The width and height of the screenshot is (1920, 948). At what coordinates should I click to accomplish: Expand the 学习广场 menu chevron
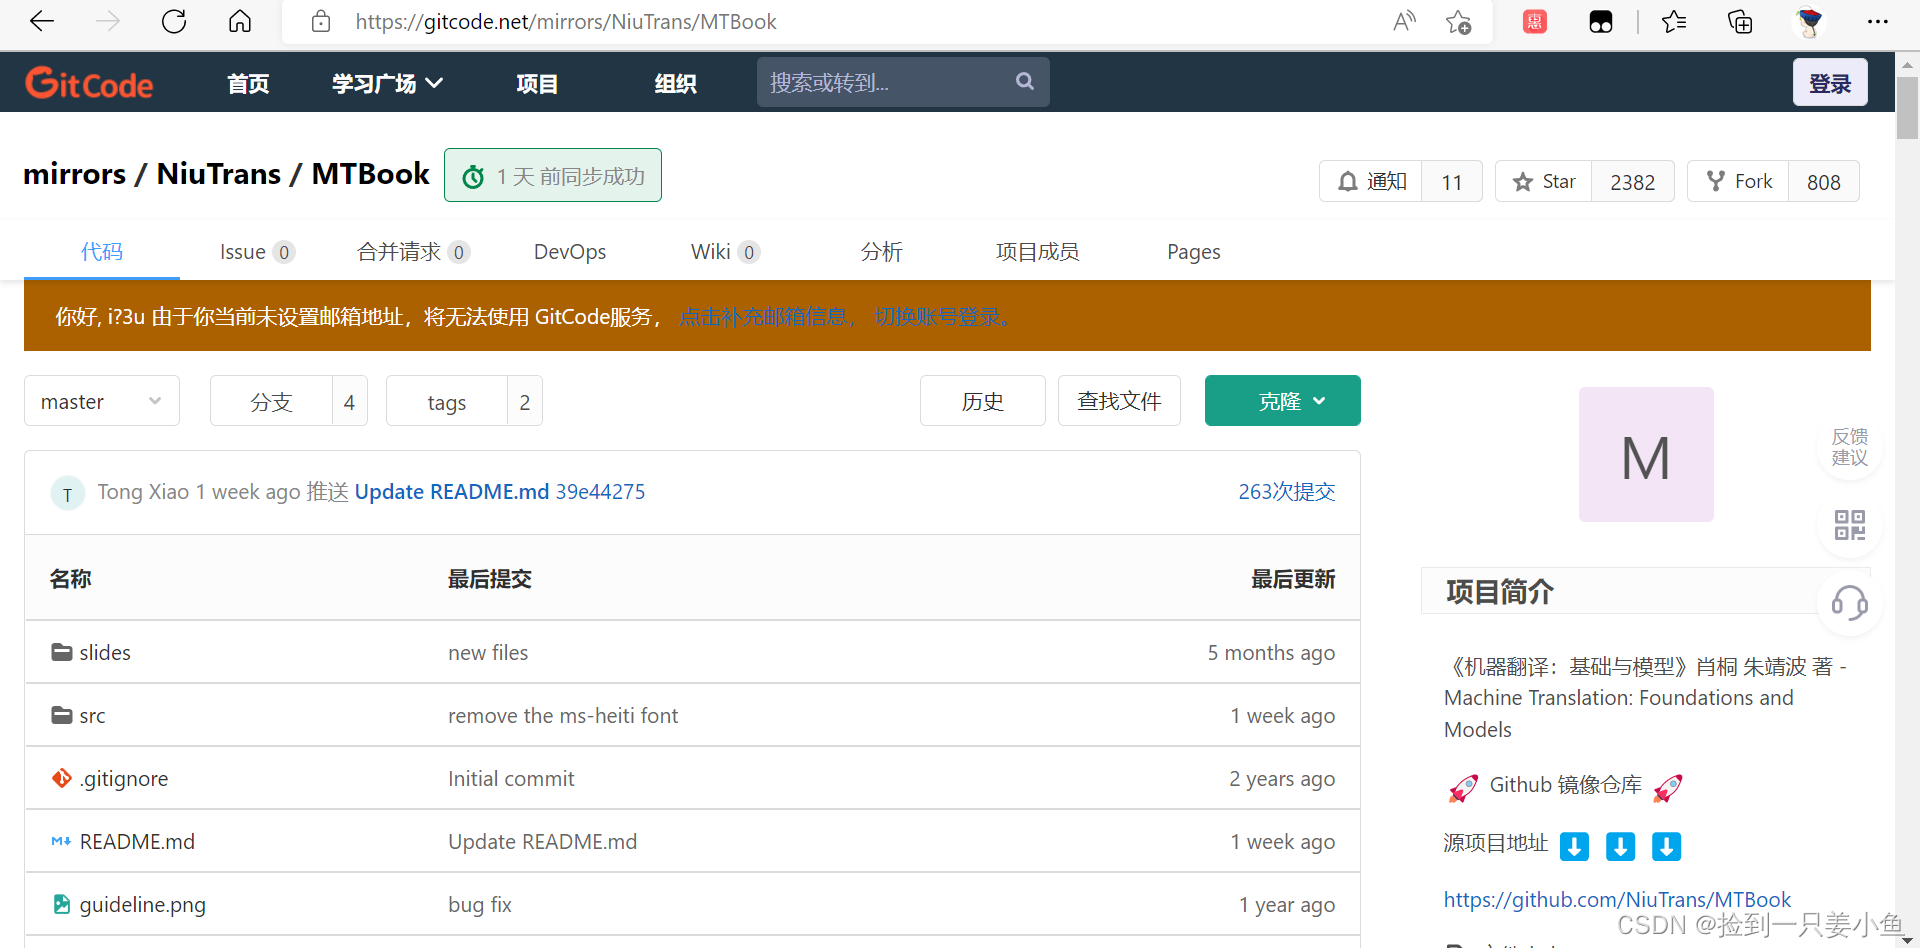(433, 82)
